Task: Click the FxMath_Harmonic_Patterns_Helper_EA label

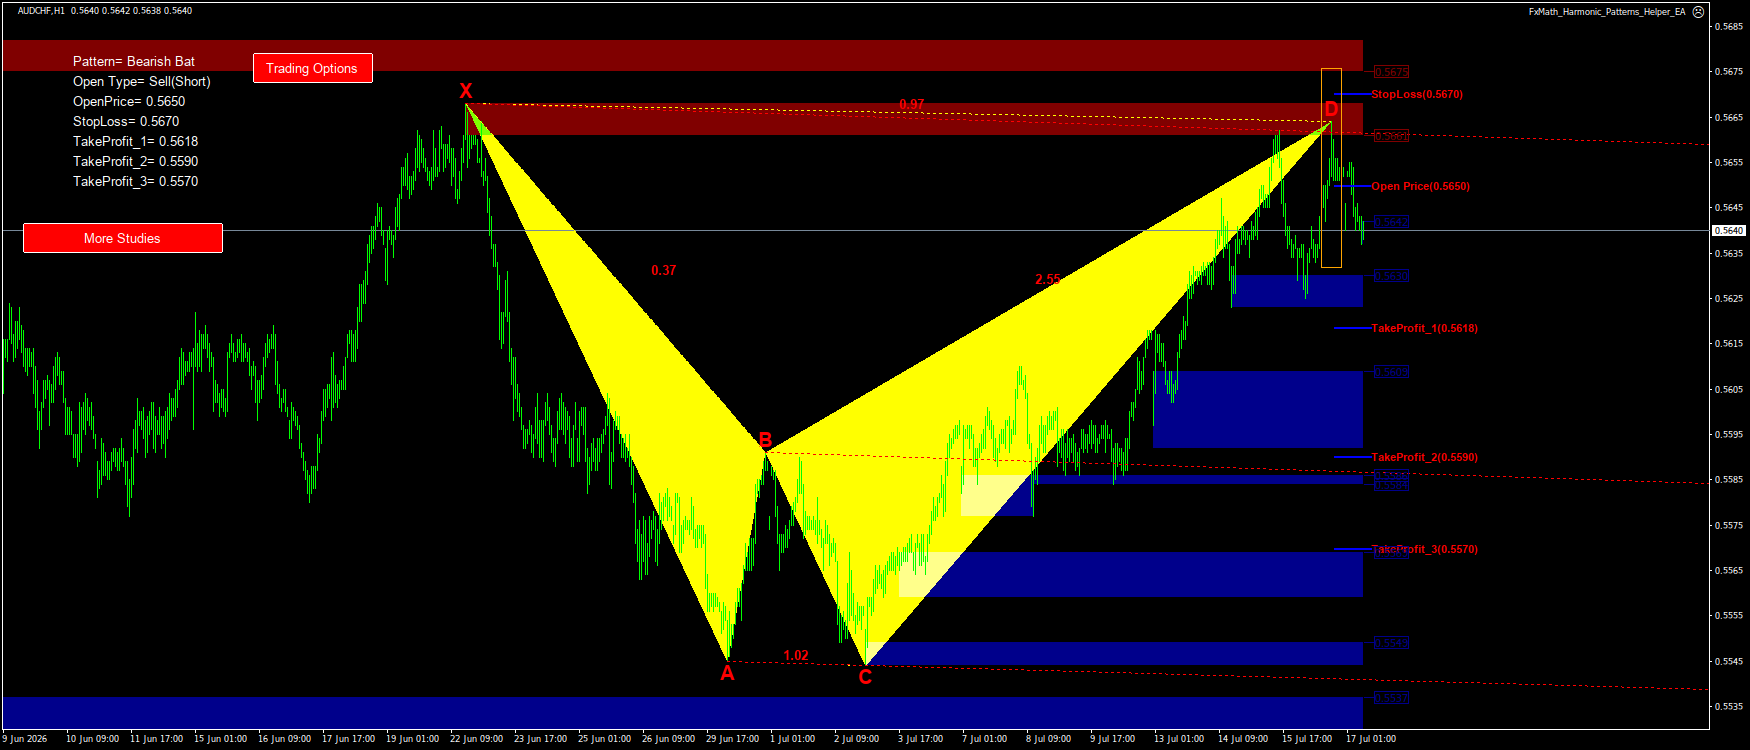Action: point(1607,12)
